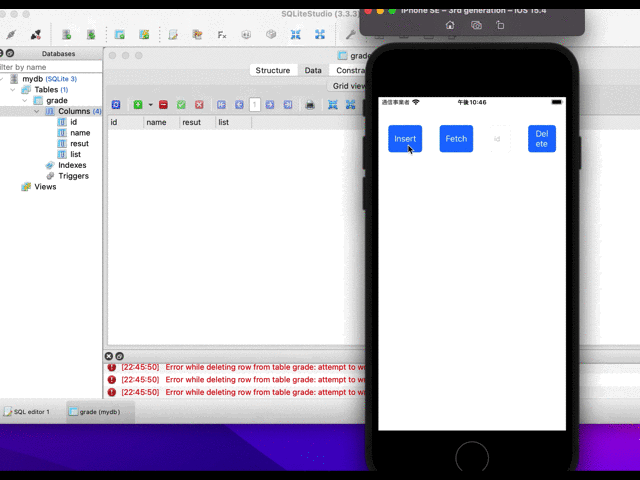Collapse the mydb database tree node
The height and width of the screenshot is (480, 640).
click(x=4, y=78)
